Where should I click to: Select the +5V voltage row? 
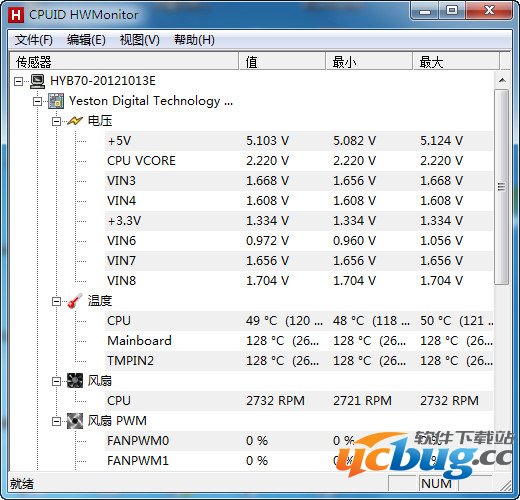point(299,141)
